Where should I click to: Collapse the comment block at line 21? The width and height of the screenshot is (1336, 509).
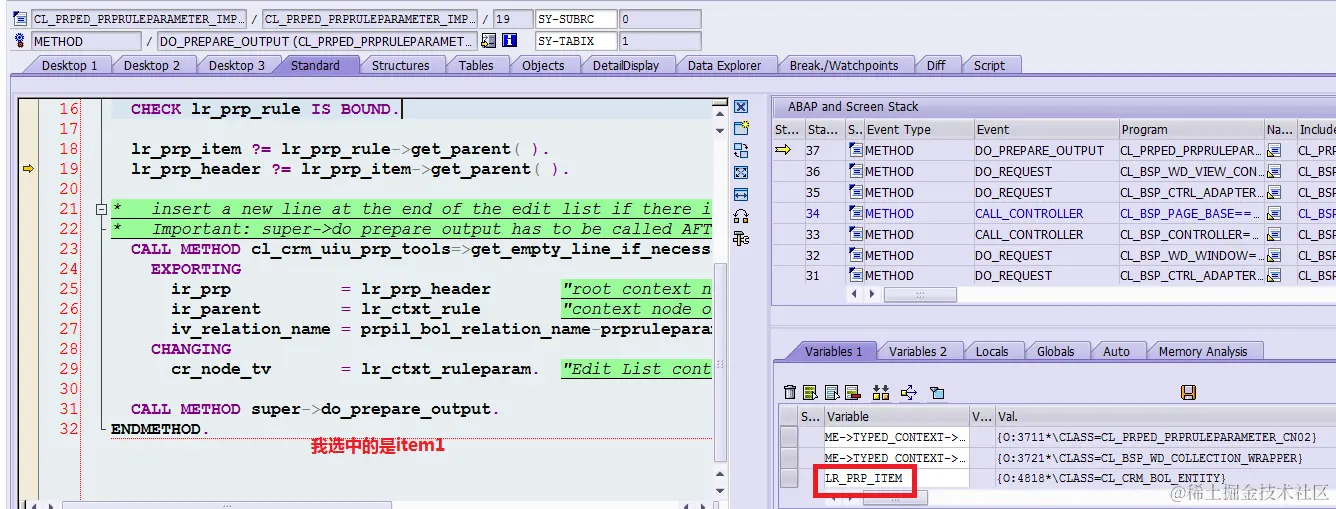point(100,209)
